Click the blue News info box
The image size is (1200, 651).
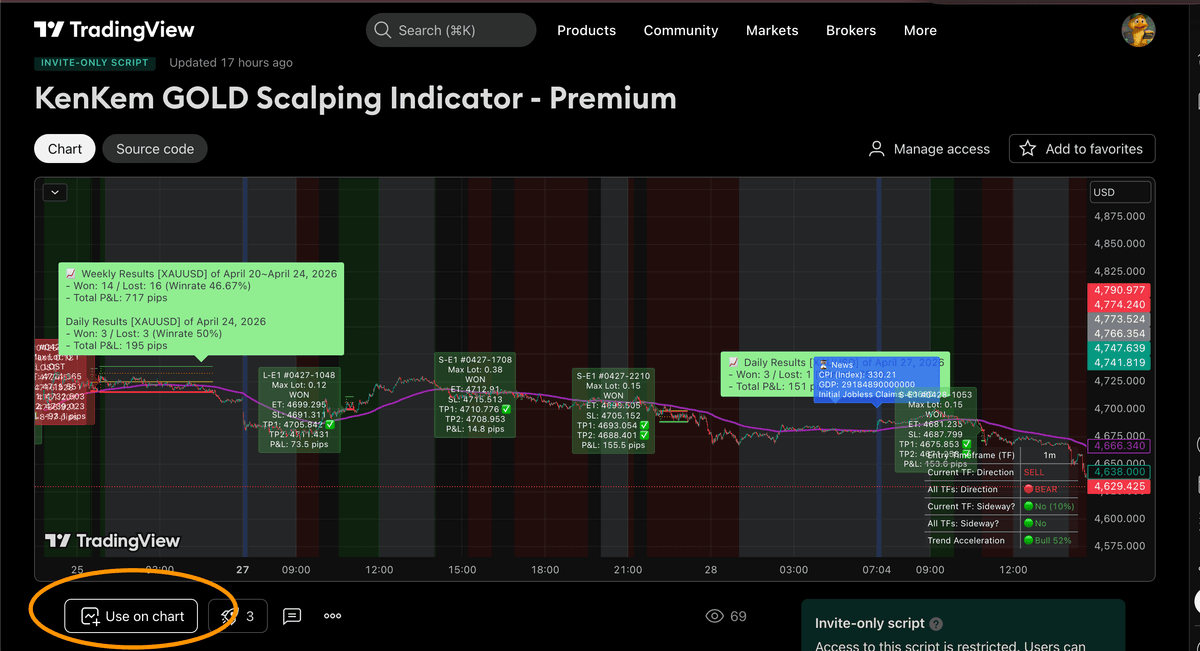877,380
